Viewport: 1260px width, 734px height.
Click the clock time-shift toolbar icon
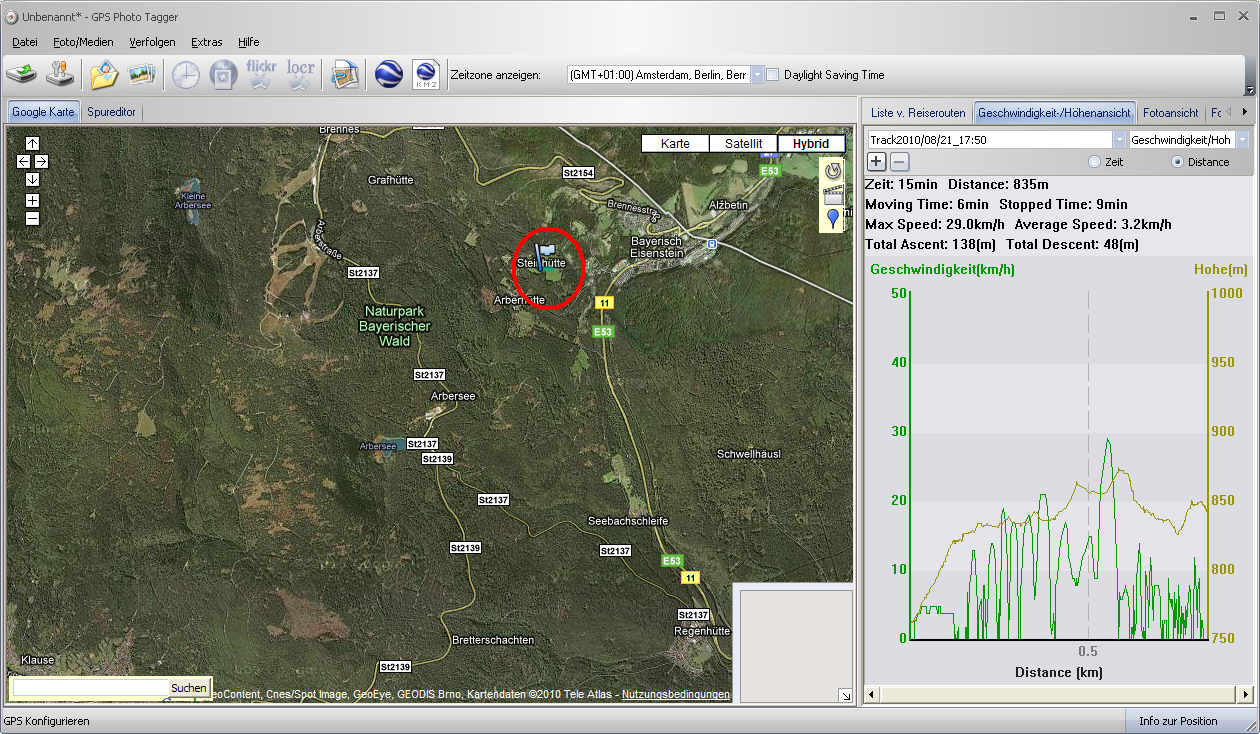186,74
